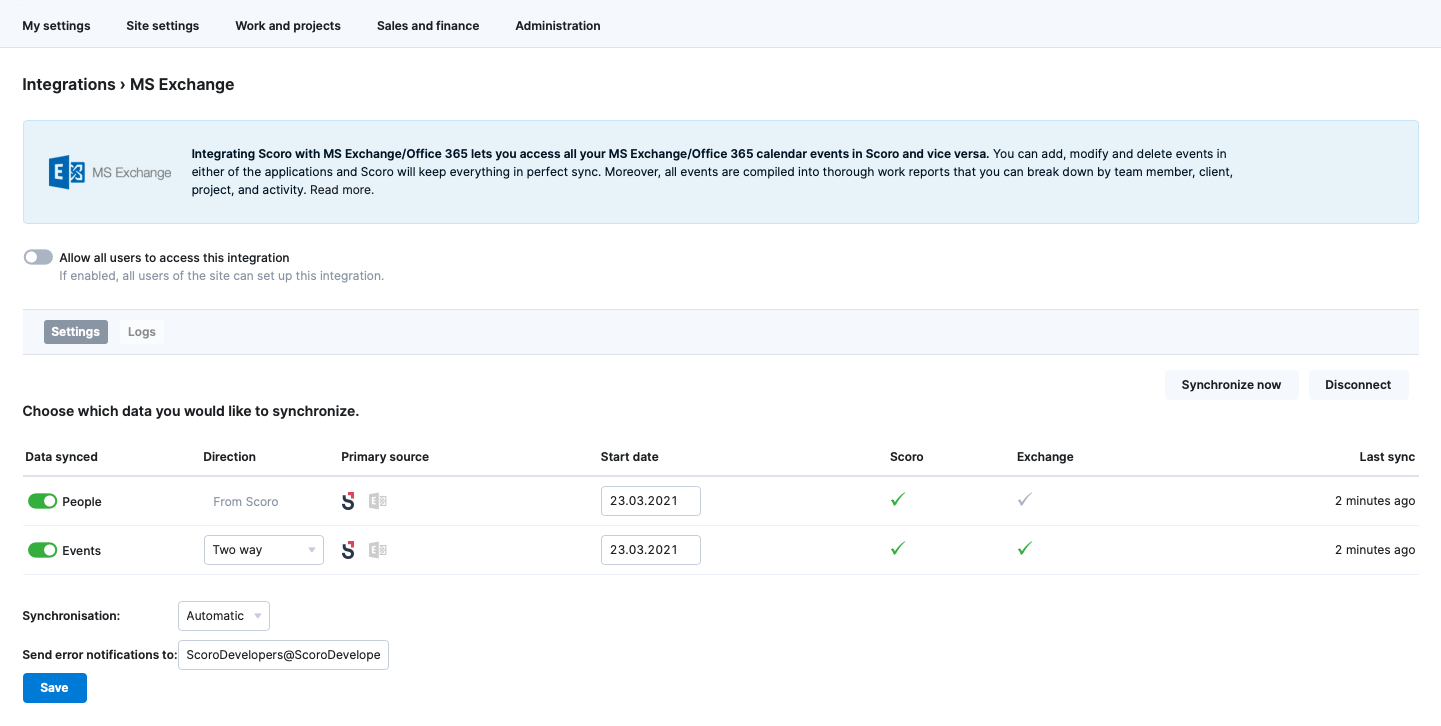
Task: Click Events last sync '2 minutes ago'
Action: pyautogui.click(x=1375, y=550)
